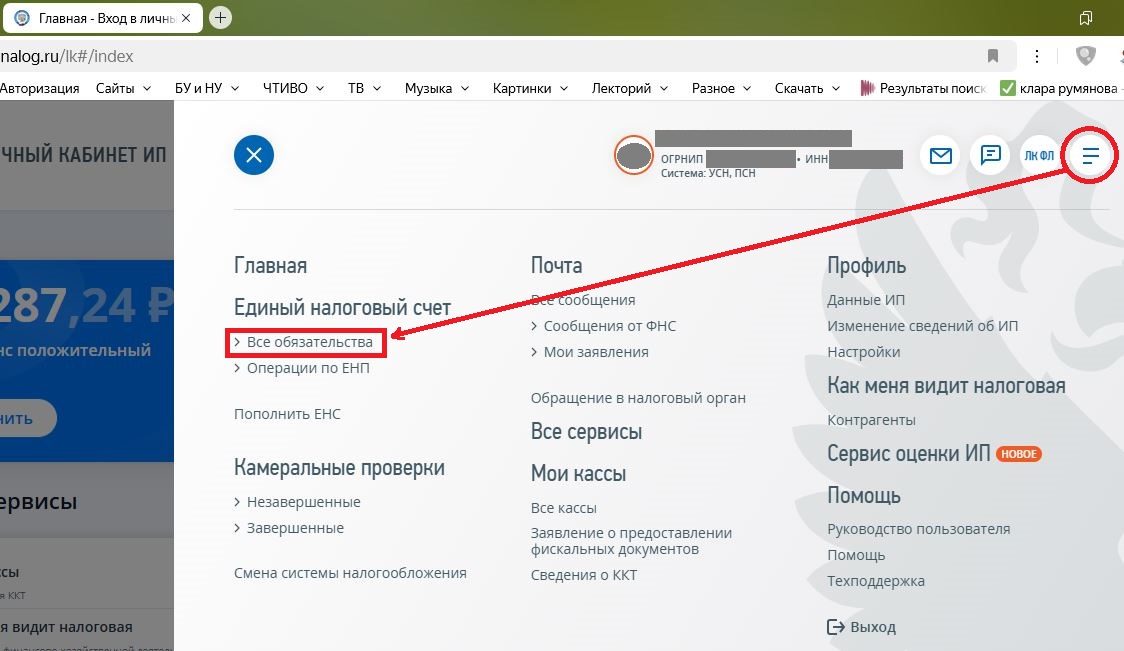Click the Результаты поиска bookmark icon

pyautogui.click(x=867, y=88)
